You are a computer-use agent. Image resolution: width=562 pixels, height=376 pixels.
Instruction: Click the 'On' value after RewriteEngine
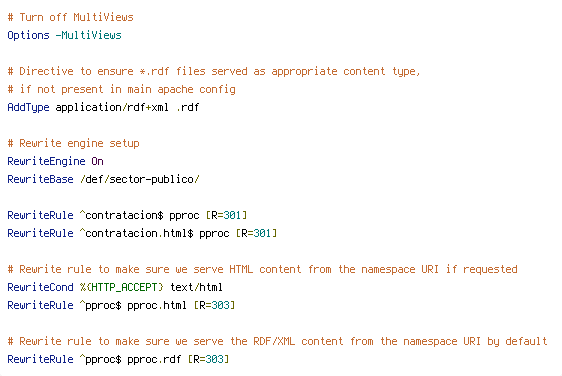(97, 161)
